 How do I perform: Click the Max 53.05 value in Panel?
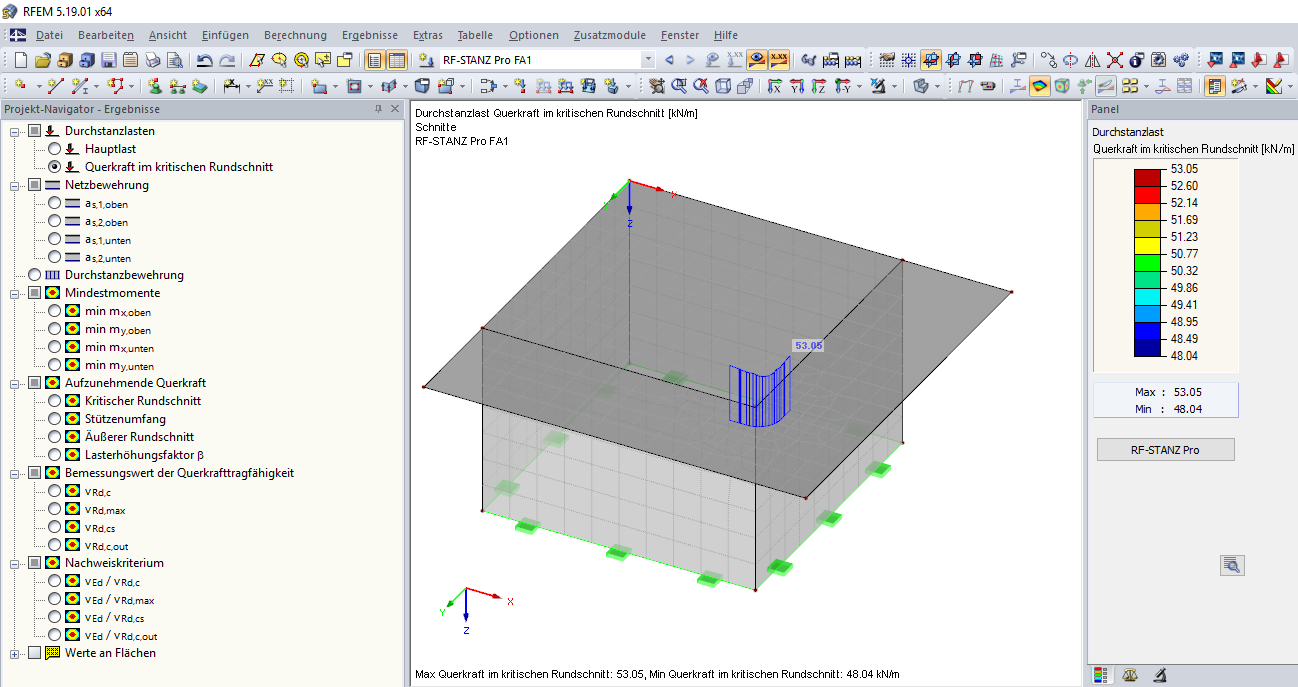1188,393
